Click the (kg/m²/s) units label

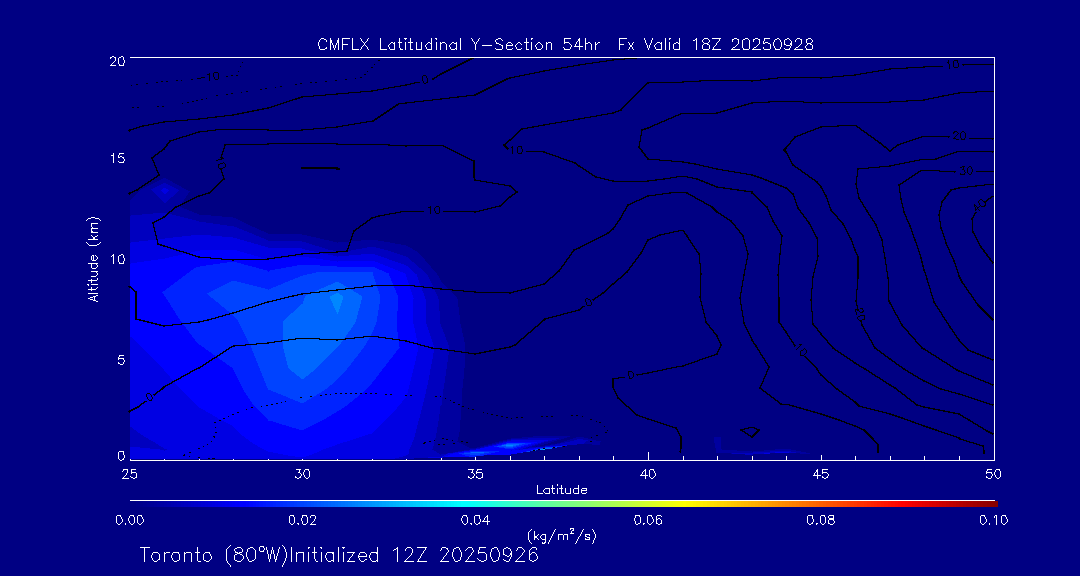click(x=561, y=536)
